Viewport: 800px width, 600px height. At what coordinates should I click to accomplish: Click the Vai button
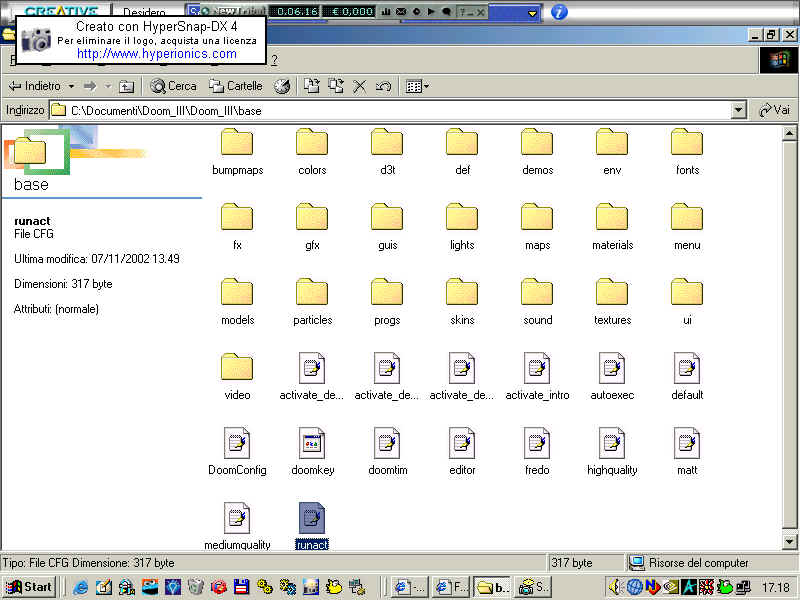pyautogui.click(x=775, y=110)
